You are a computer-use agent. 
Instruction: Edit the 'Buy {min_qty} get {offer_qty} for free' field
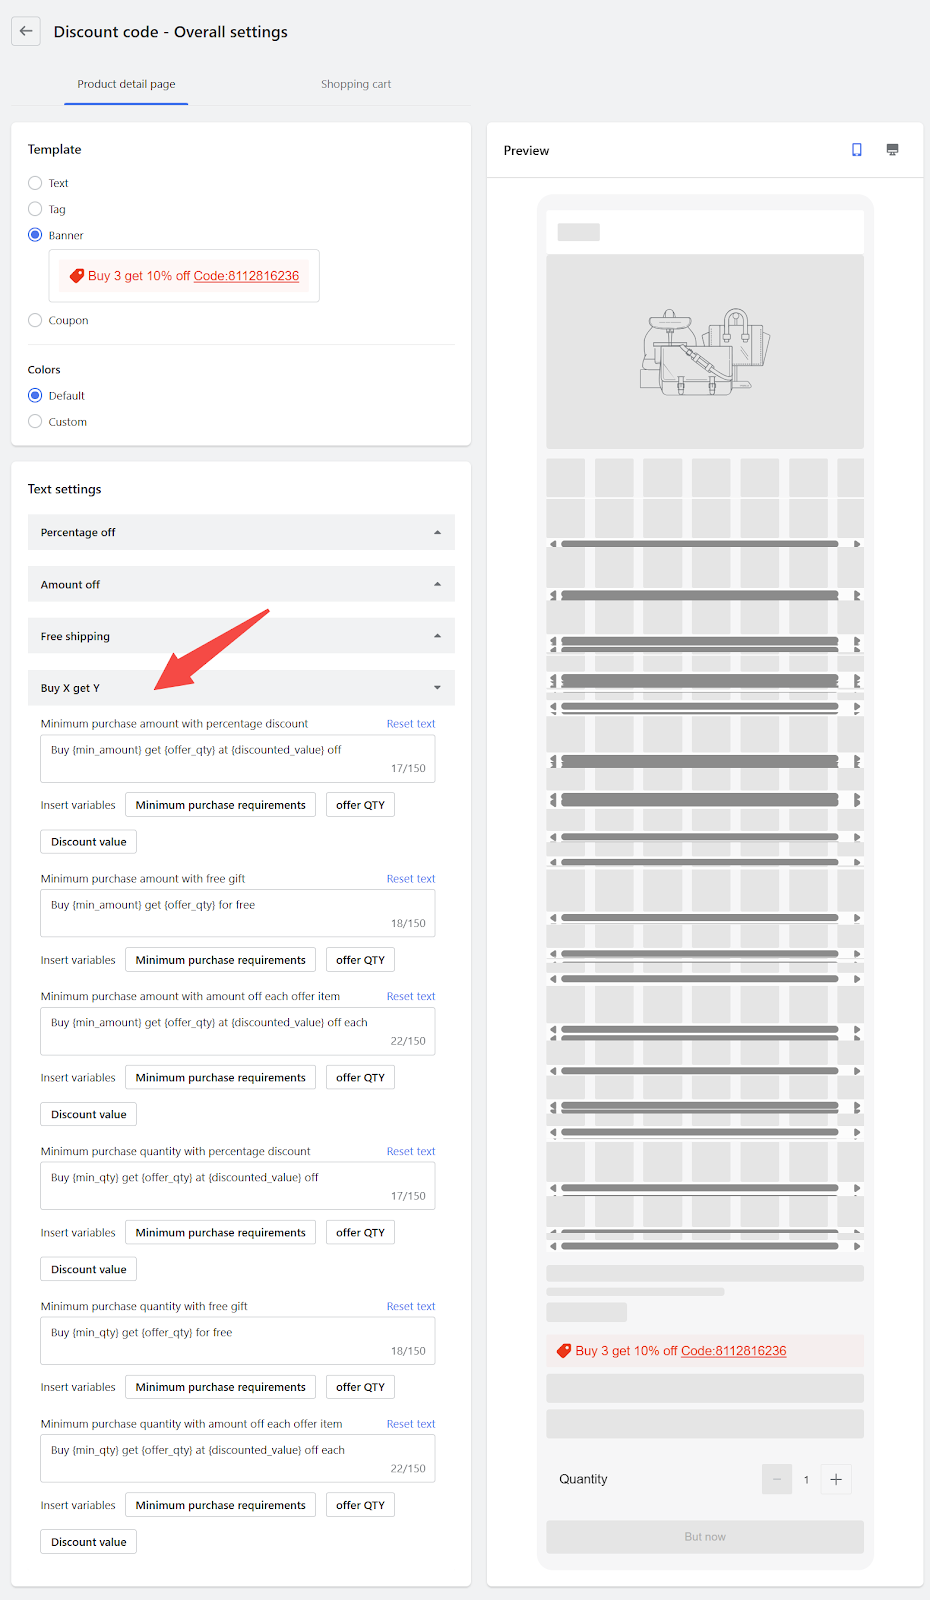[x=238, y=1342]
